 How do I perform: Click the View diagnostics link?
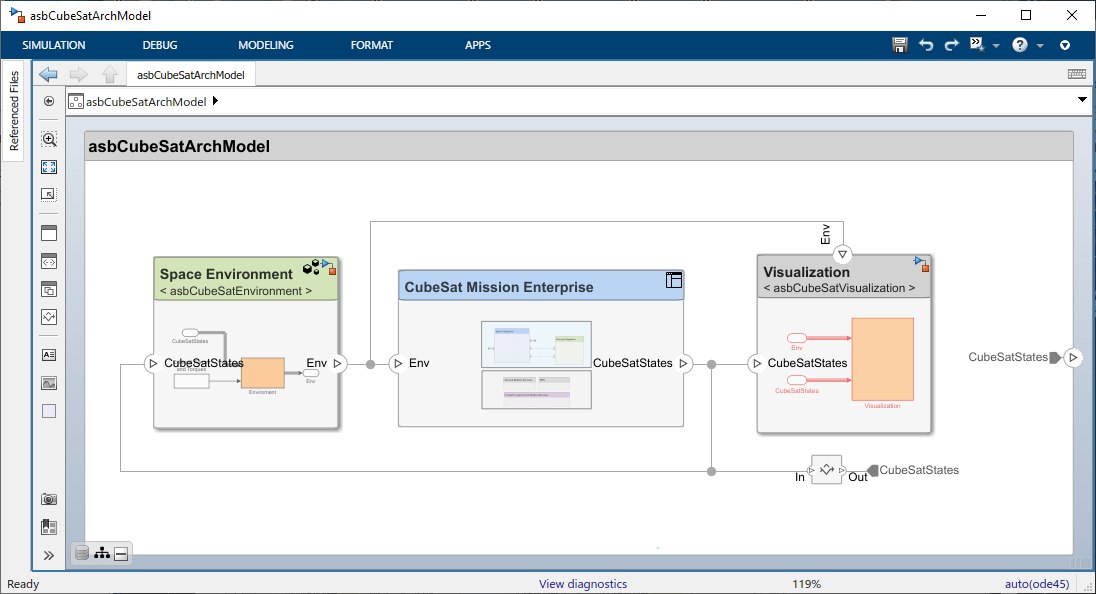tap(582, 583)
